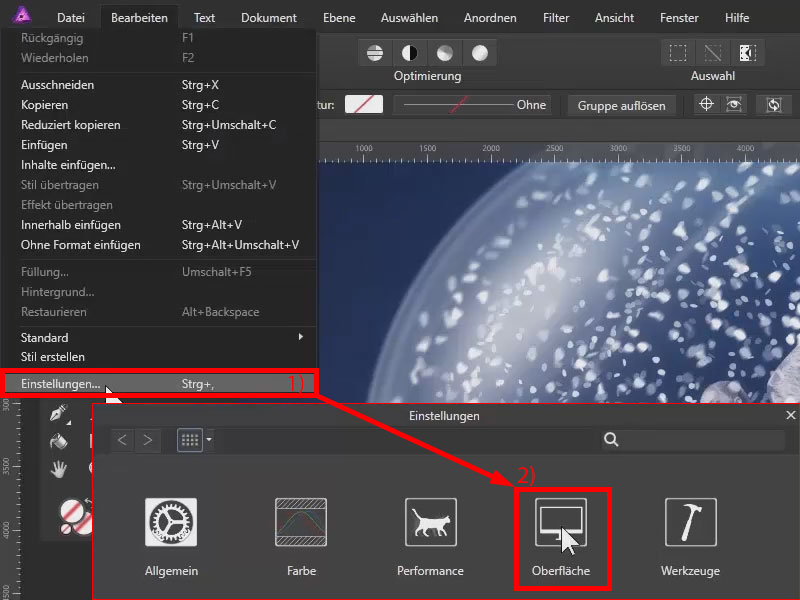Choose Kopieren from the menu
The width and height of the screenshot is (800, 600).
[158, 105]
